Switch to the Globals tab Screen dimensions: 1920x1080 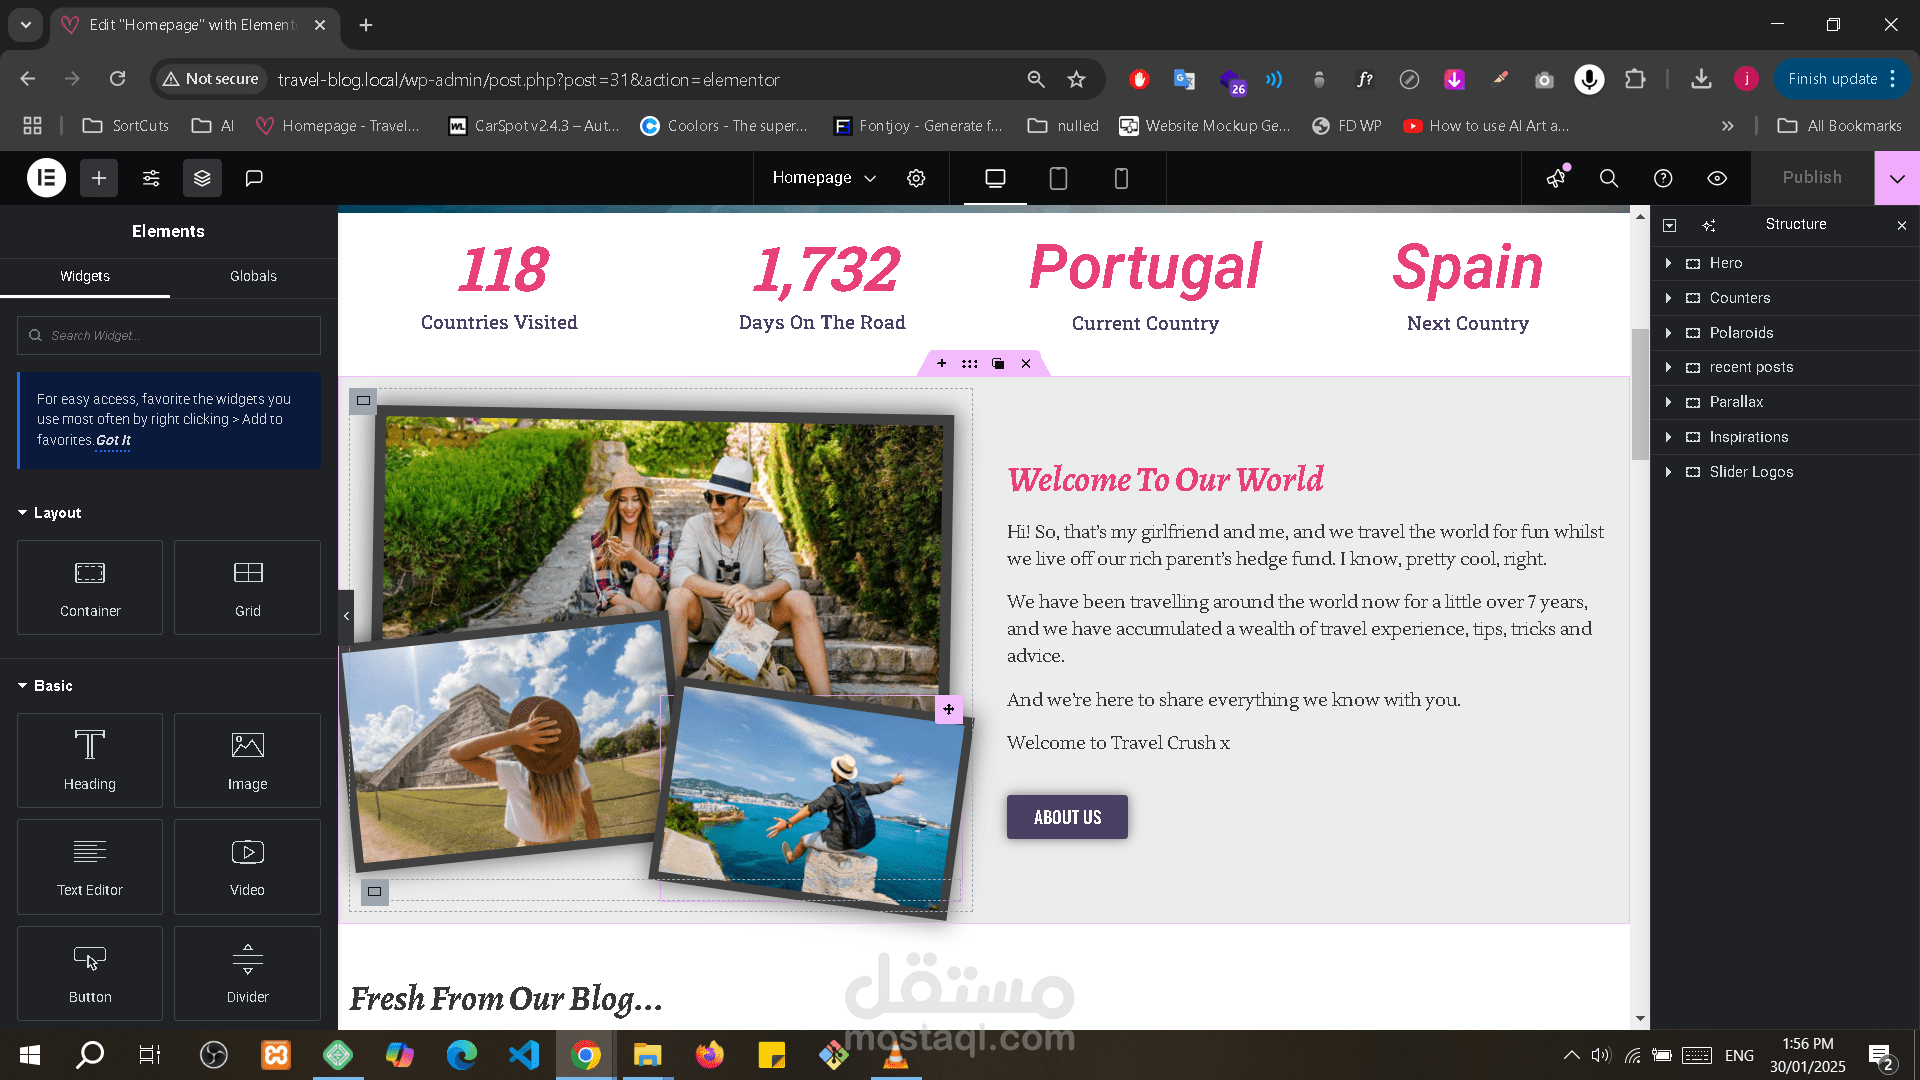coord(253,276)
